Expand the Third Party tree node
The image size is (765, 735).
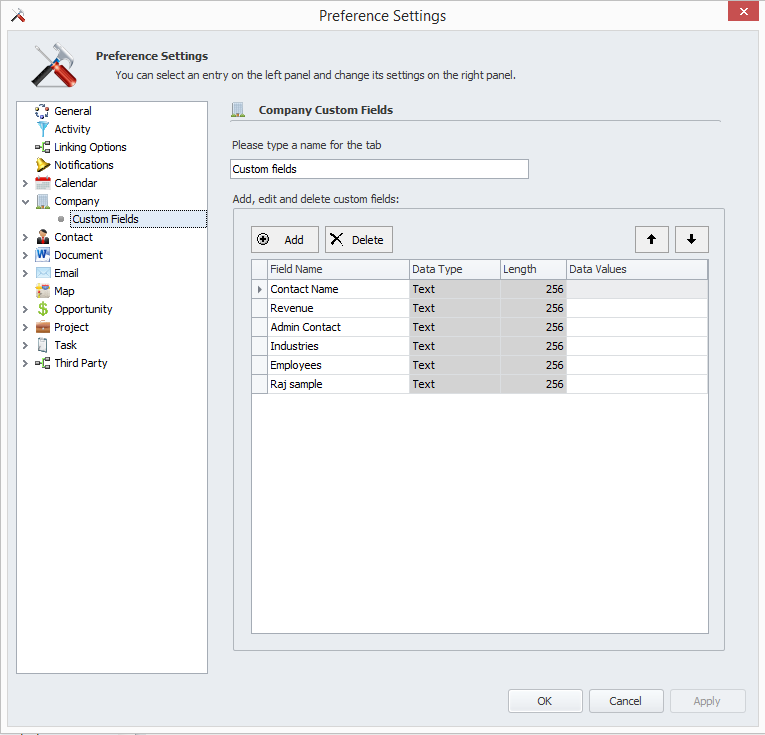tap(25, 363)
